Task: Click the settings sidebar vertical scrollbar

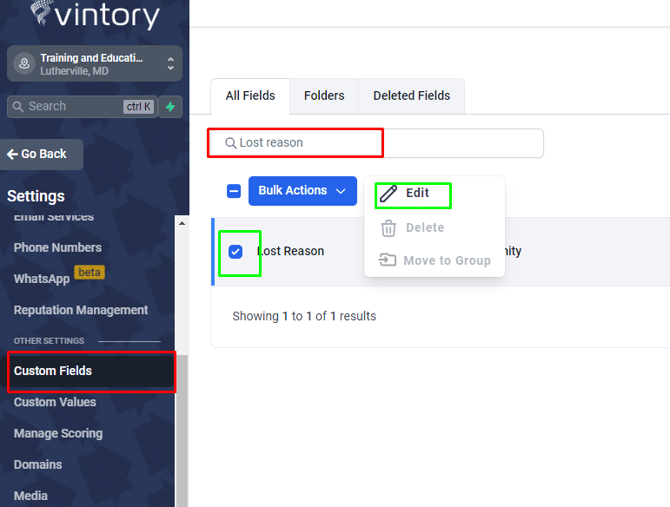Action: click(x=181, y=350)
